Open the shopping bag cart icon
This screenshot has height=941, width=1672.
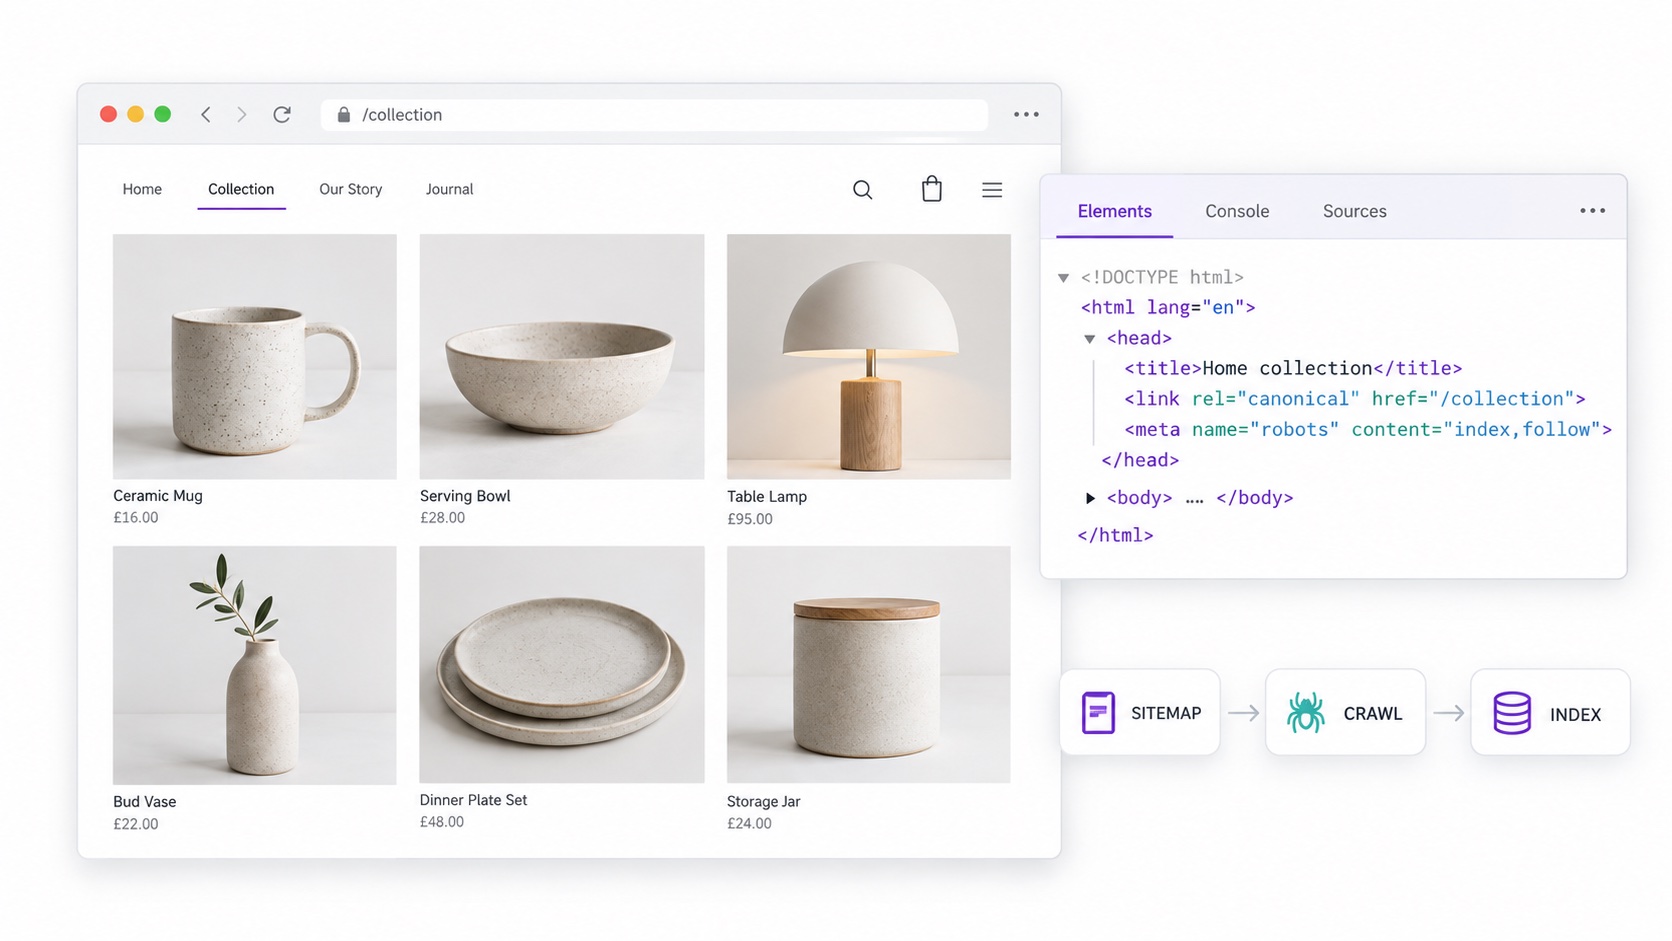coord(932,189)
